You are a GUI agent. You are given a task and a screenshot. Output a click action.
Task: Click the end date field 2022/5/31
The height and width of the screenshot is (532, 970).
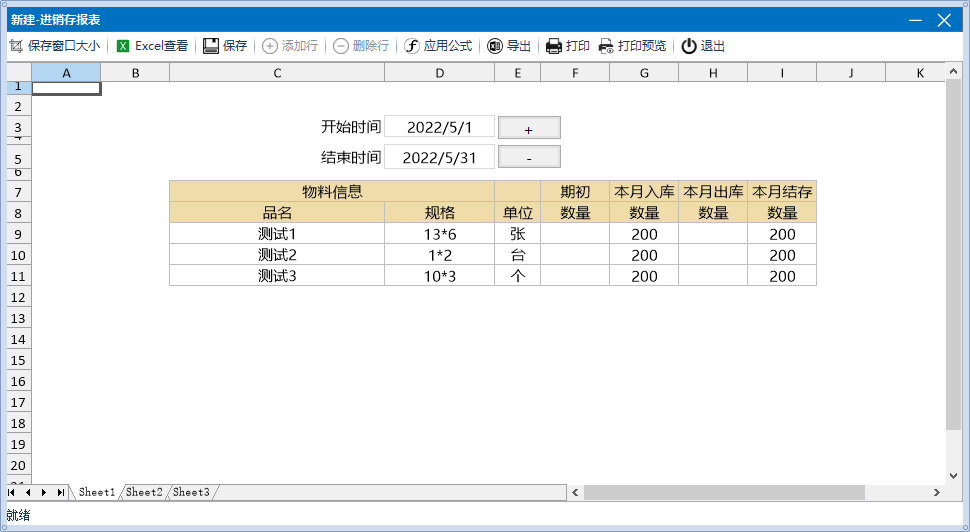coord(439,157)
